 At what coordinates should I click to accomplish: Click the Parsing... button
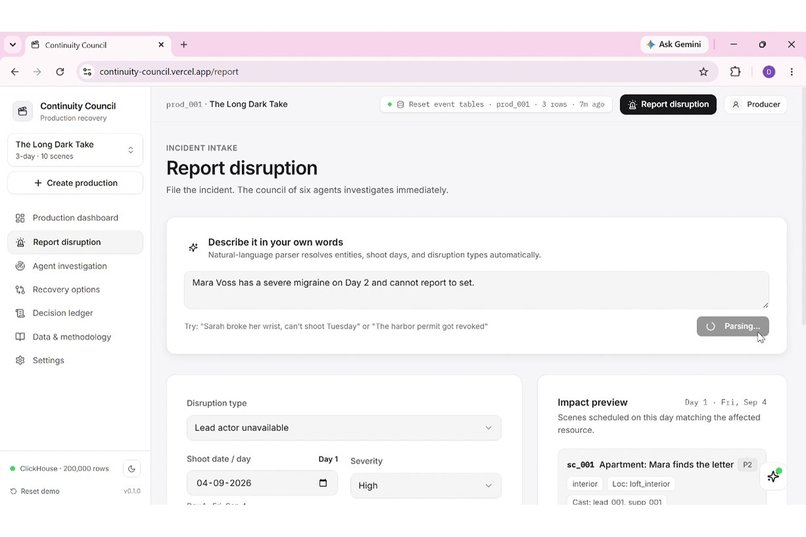(732, 326)
